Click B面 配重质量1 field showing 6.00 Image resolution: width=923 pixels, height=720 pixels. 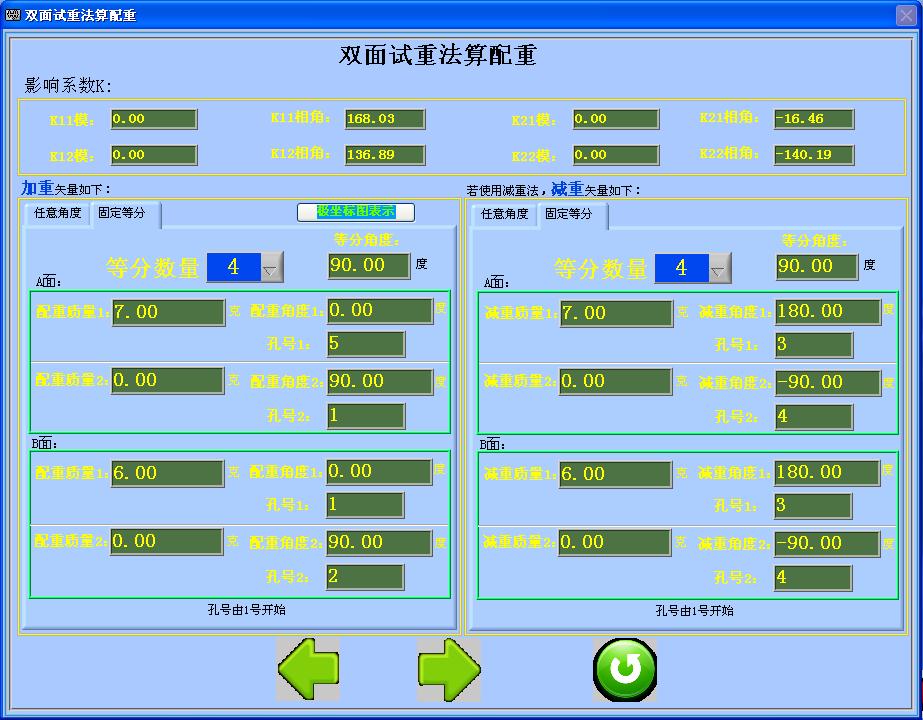[x=168, y=473]
